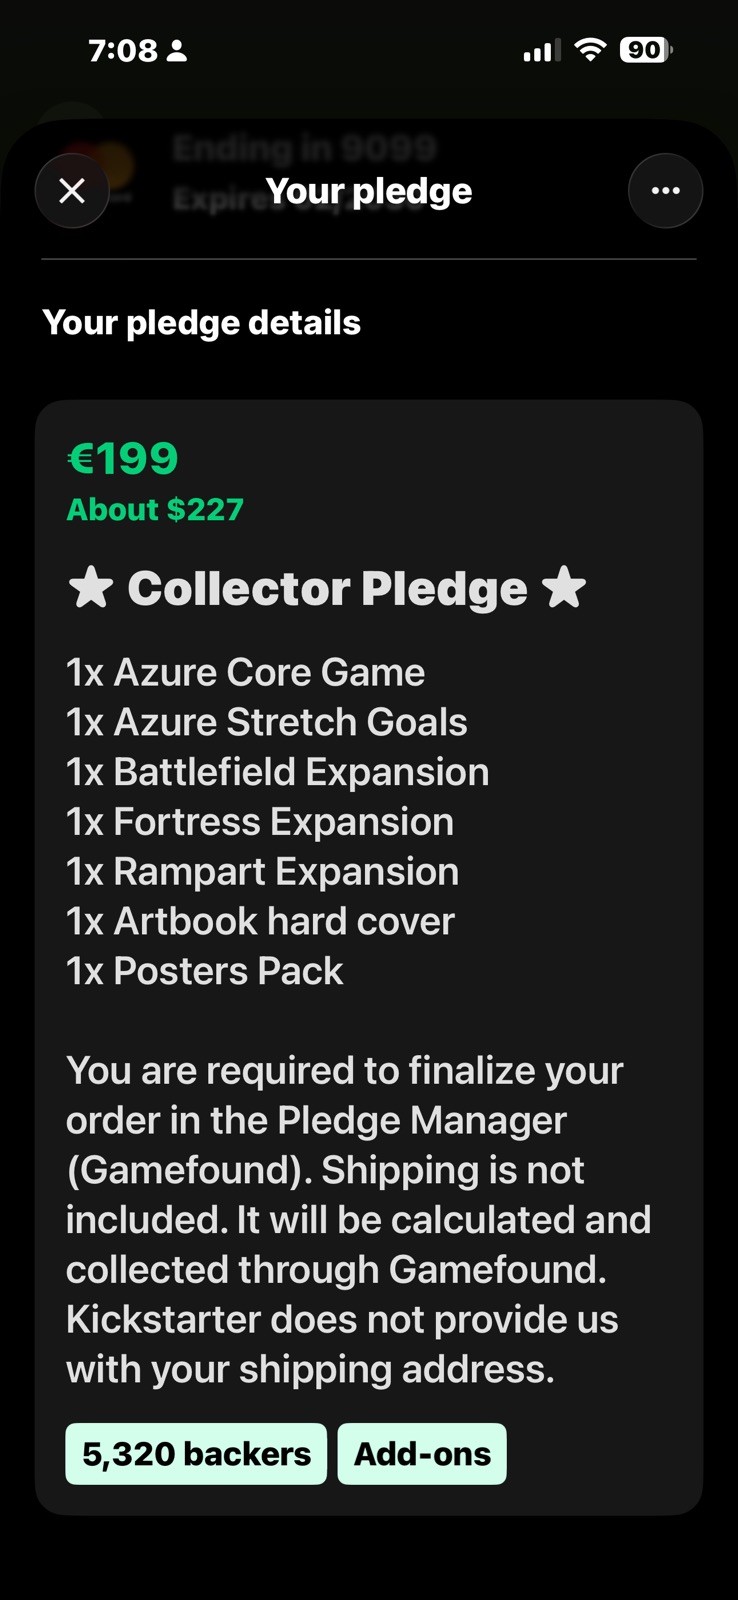The height and width of the screenshot is (1600, 738).
Task: Tap the cellular signal bars icon
Action: pos(542,50)
